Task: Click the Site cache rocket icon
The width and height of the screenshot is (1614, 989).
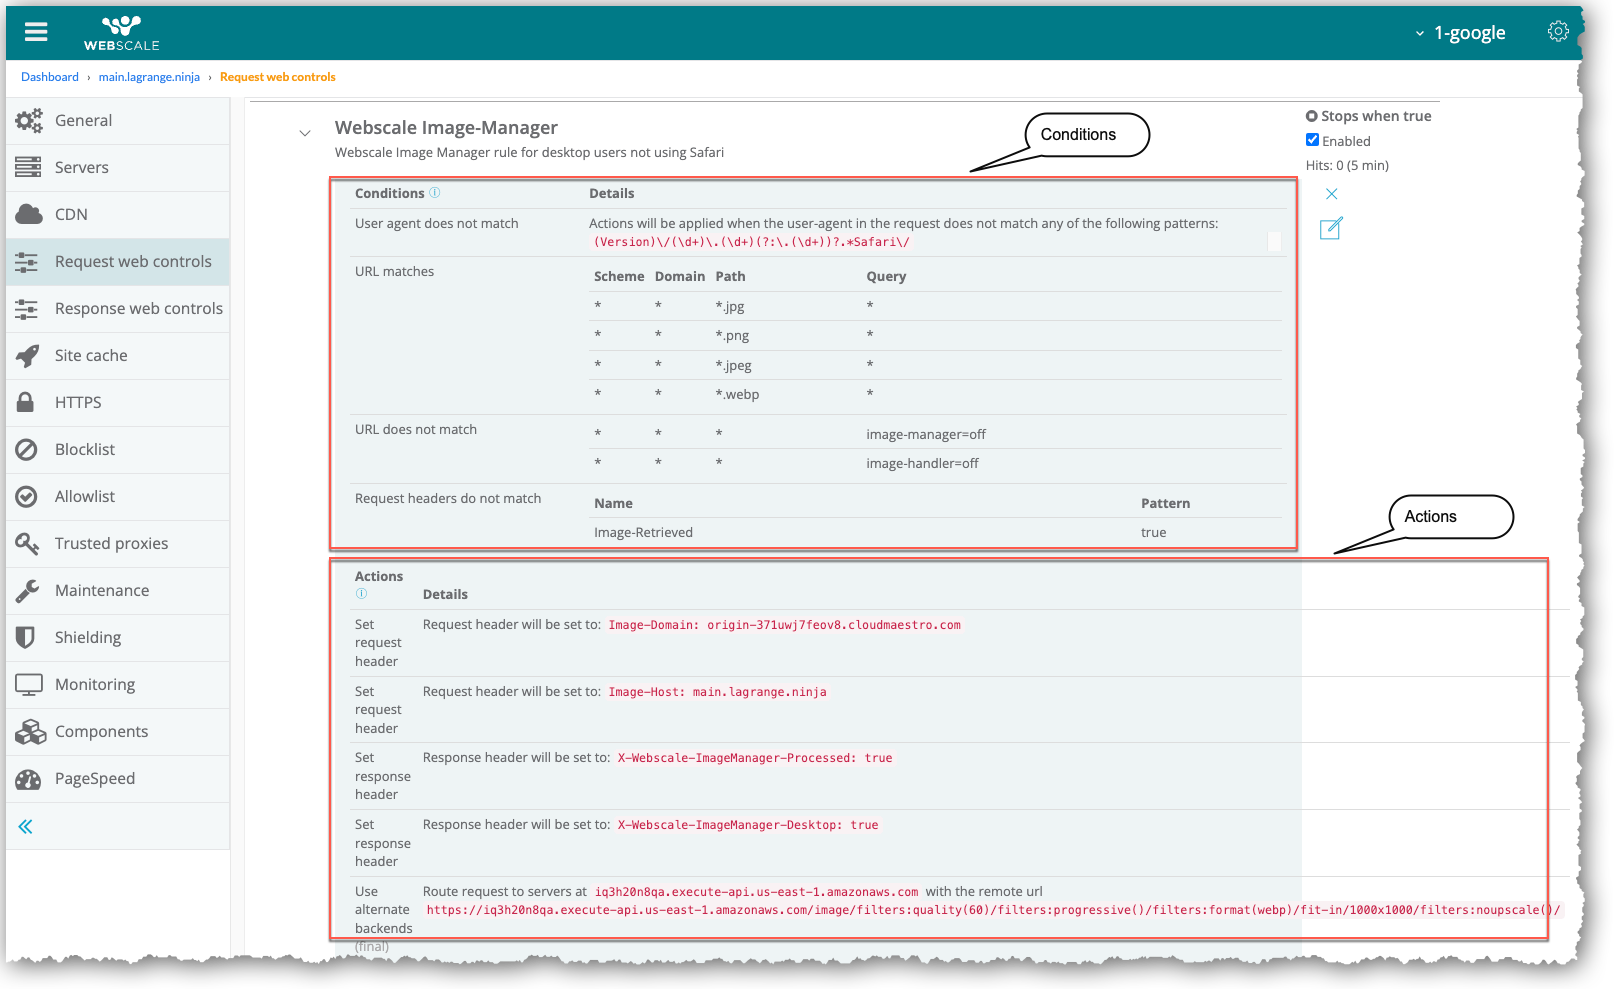Action: (x=28, y=355)
